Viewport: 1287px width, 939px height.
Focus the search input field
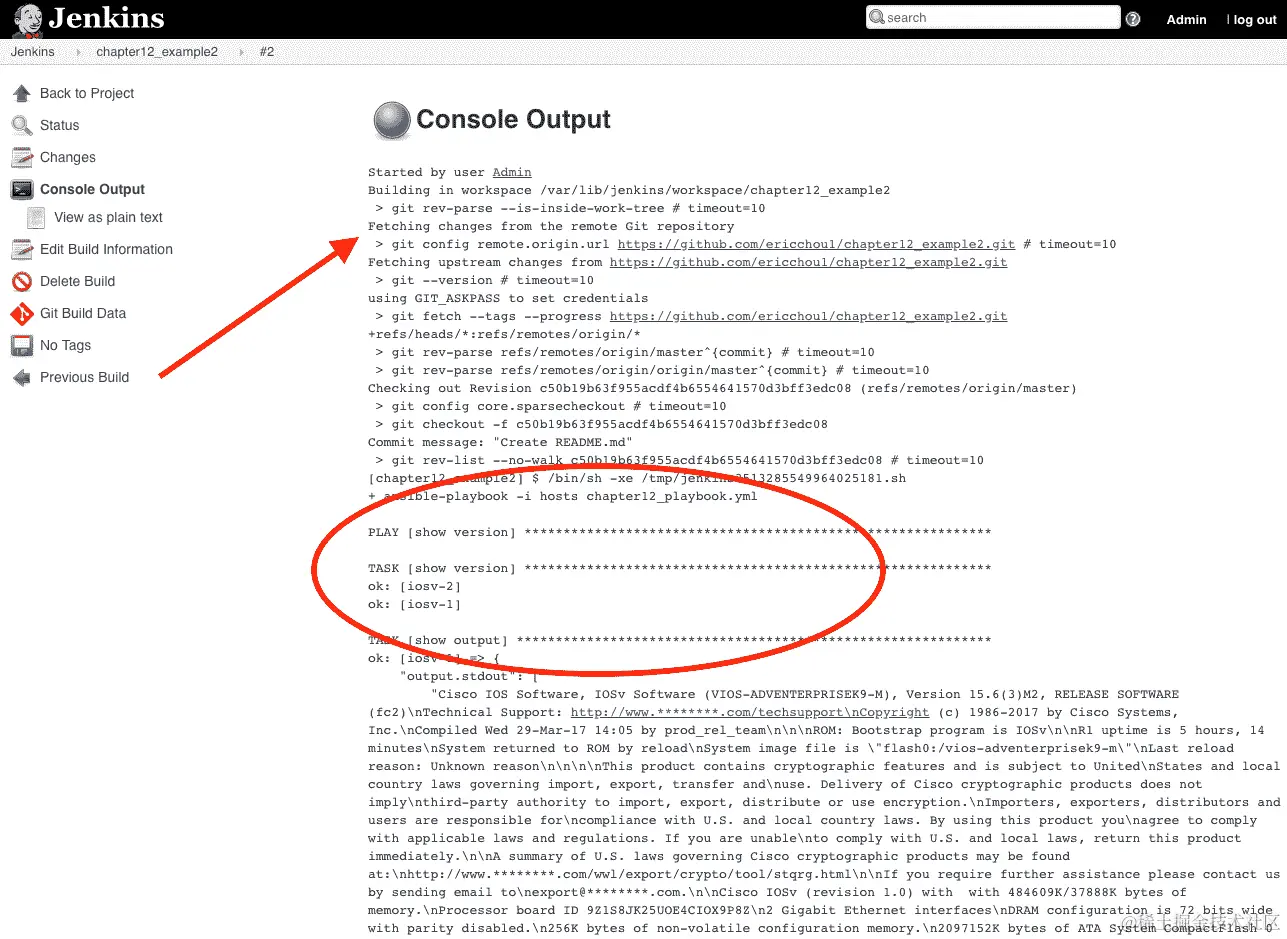pos(992,18)
